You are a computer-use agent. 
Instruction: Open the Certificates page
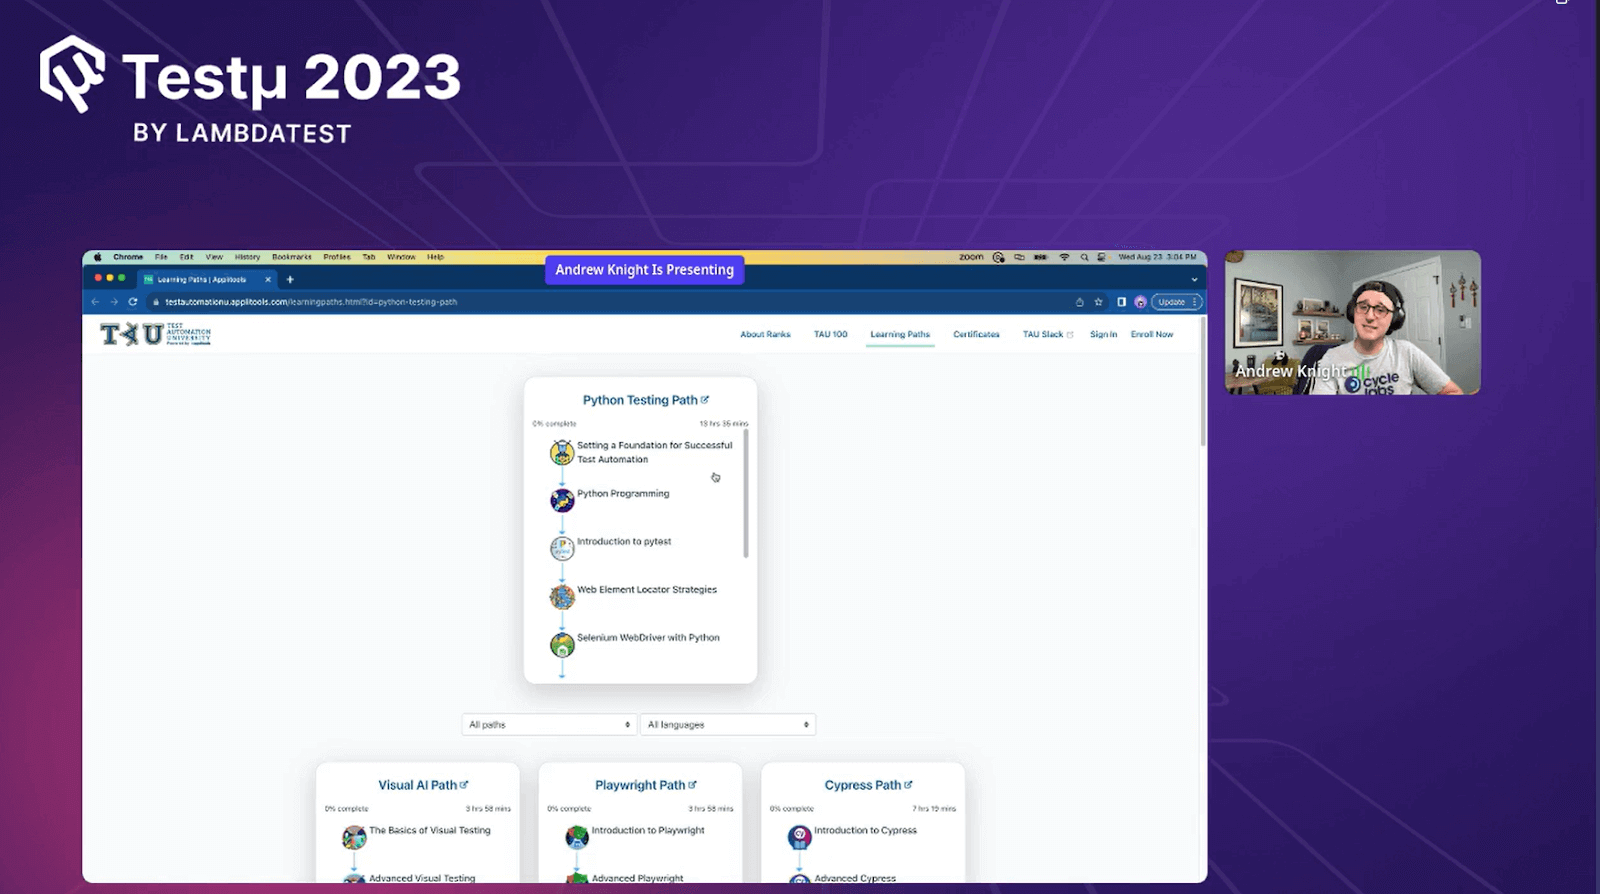coord(976,334)
